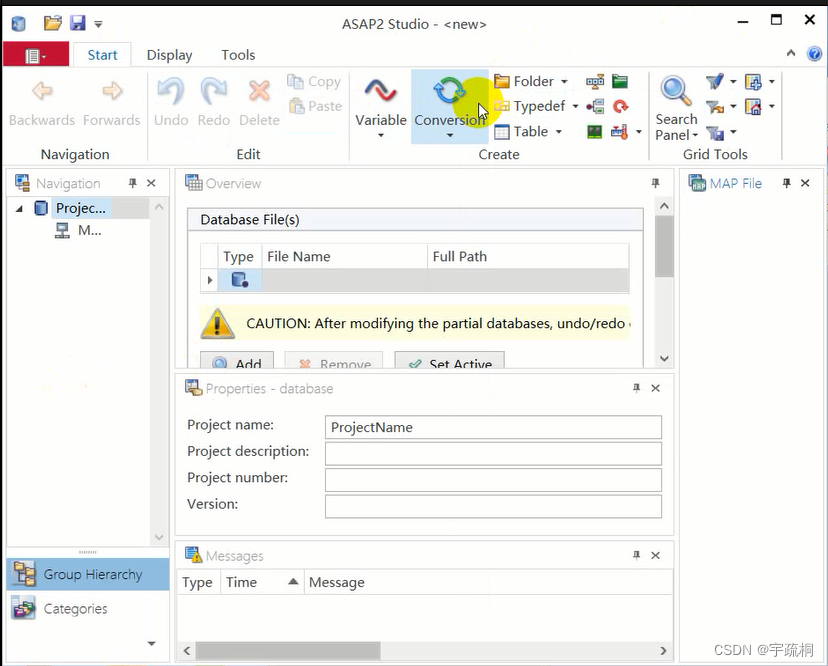
Task: Click the dark green memory block icon in Create group
Action: 595,132
